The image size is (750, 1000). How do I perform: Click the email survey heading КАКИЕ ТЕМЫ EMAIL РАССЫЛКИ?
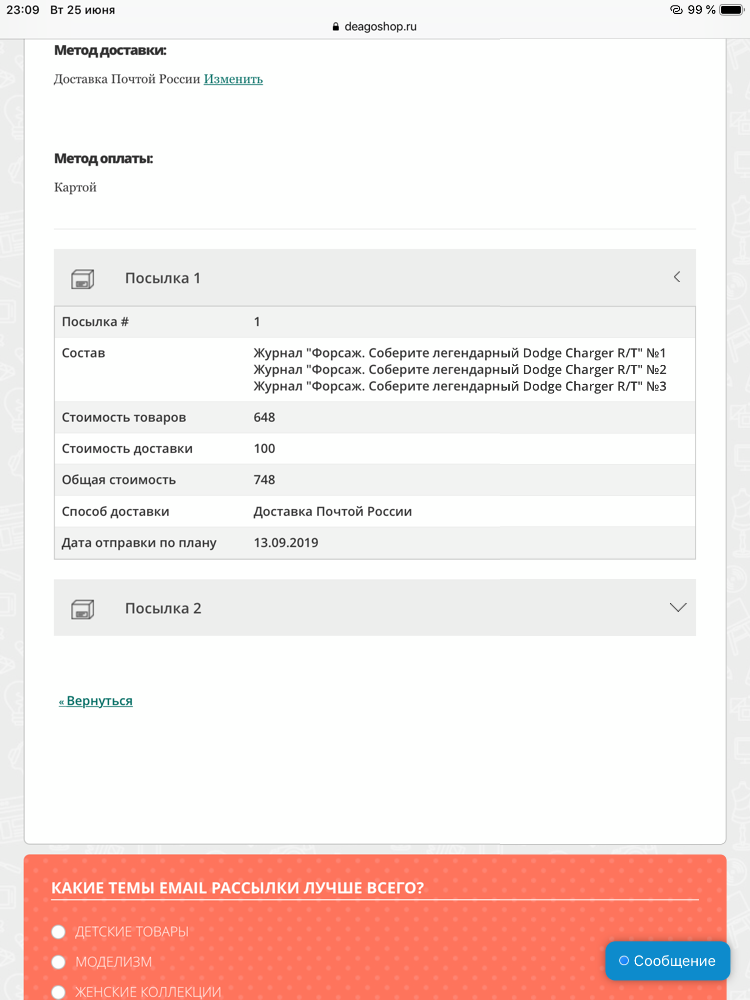point(237,888)
